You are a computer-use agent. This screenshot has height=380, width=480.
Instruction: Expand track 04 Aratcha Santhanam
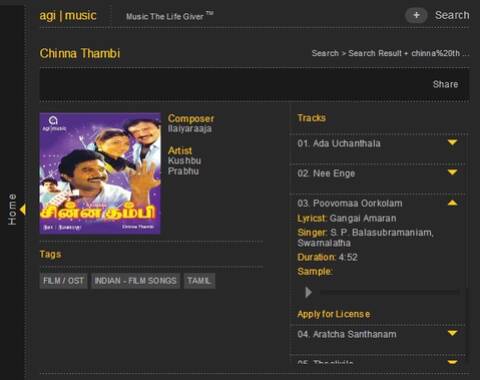click(452, 333)
